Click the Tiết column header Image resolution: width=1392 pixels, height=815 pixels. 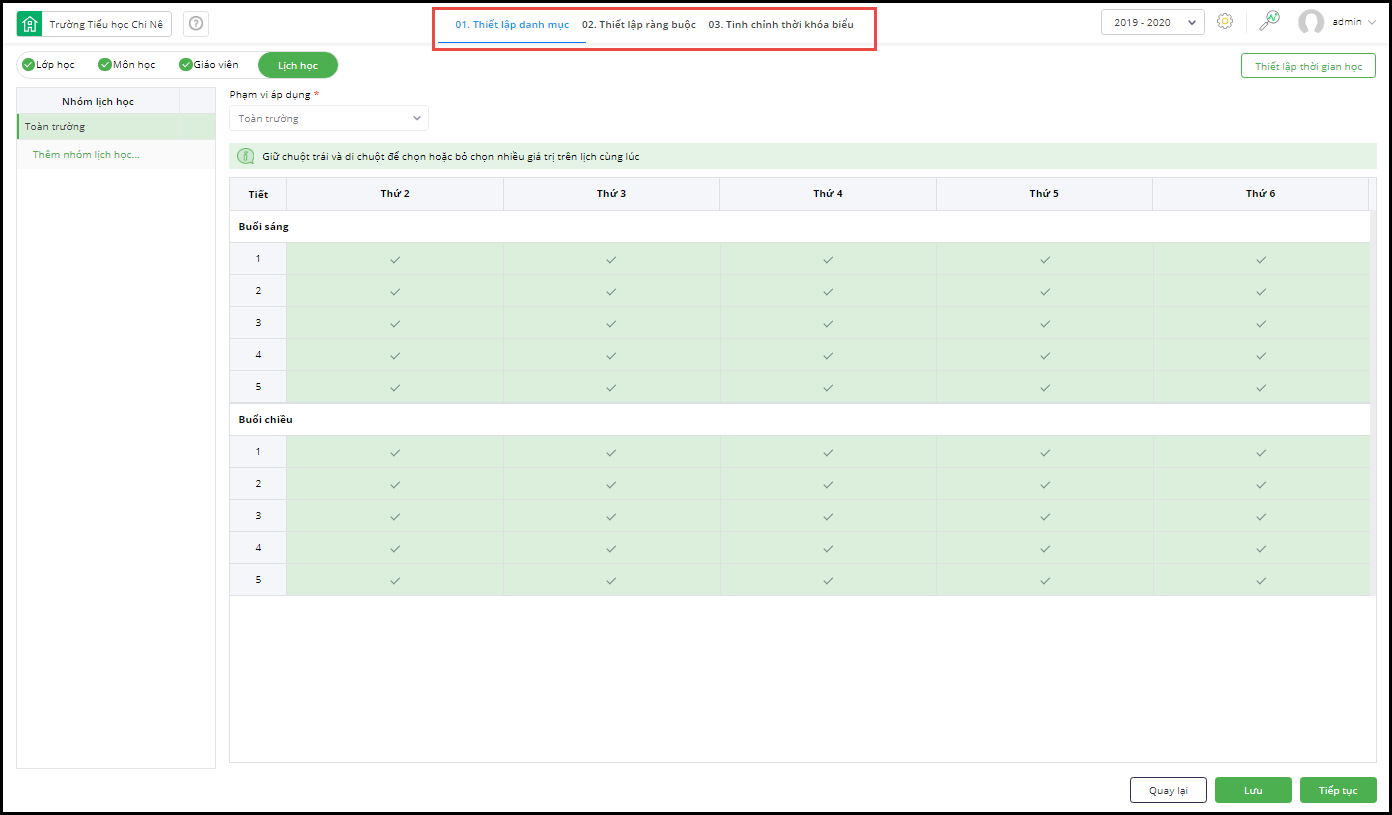tap(258, 194)
